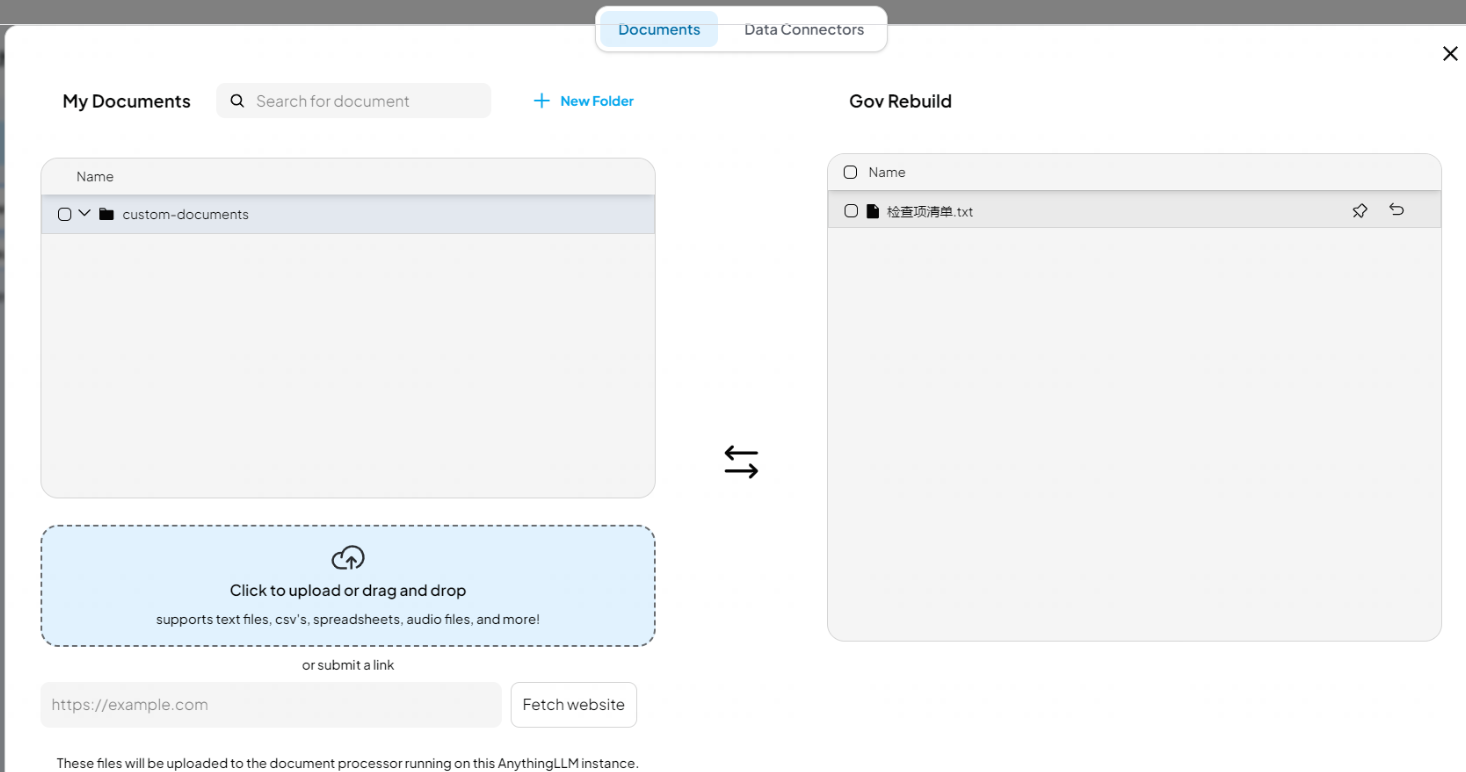Click the https://example.com link field

271,705
